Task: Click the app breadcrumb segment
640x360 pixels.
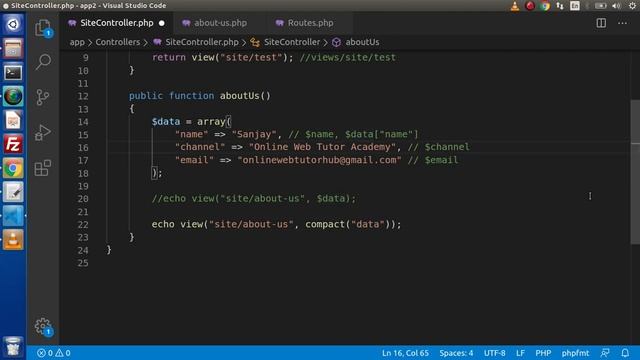Action: point(77,42)
